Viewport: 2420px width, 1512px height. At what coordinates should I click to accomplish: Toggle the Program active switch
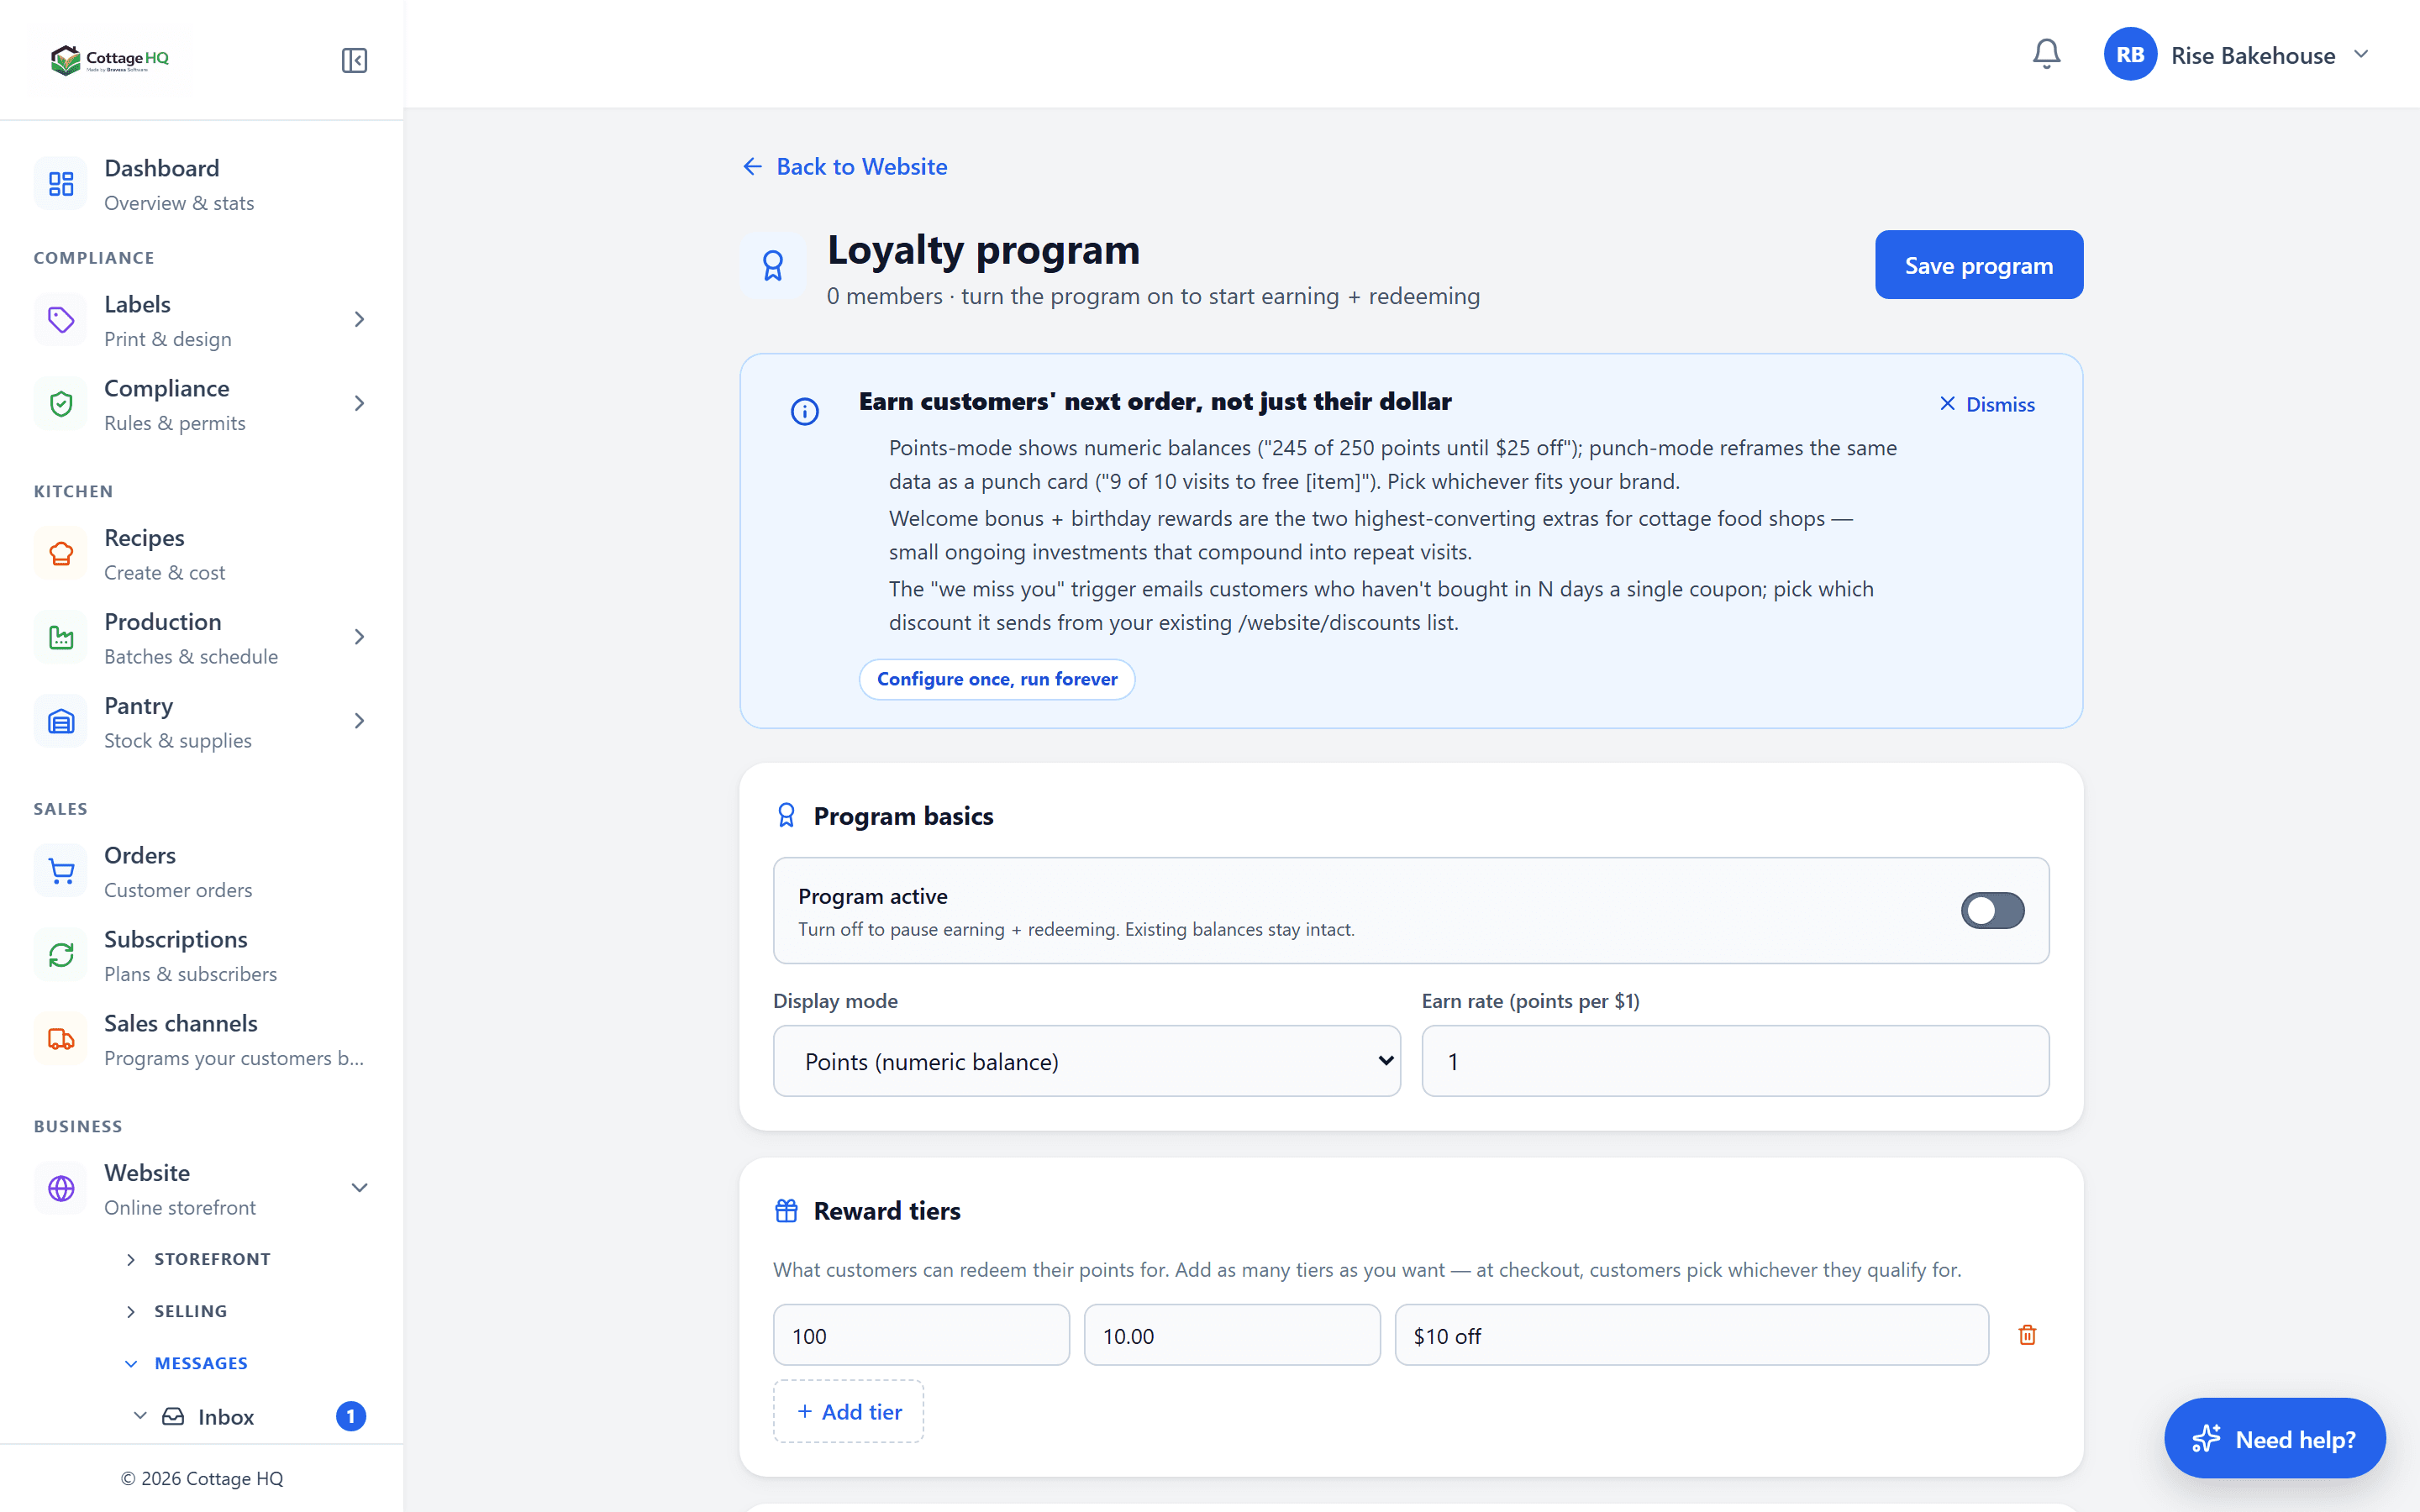click(1992, 911)
